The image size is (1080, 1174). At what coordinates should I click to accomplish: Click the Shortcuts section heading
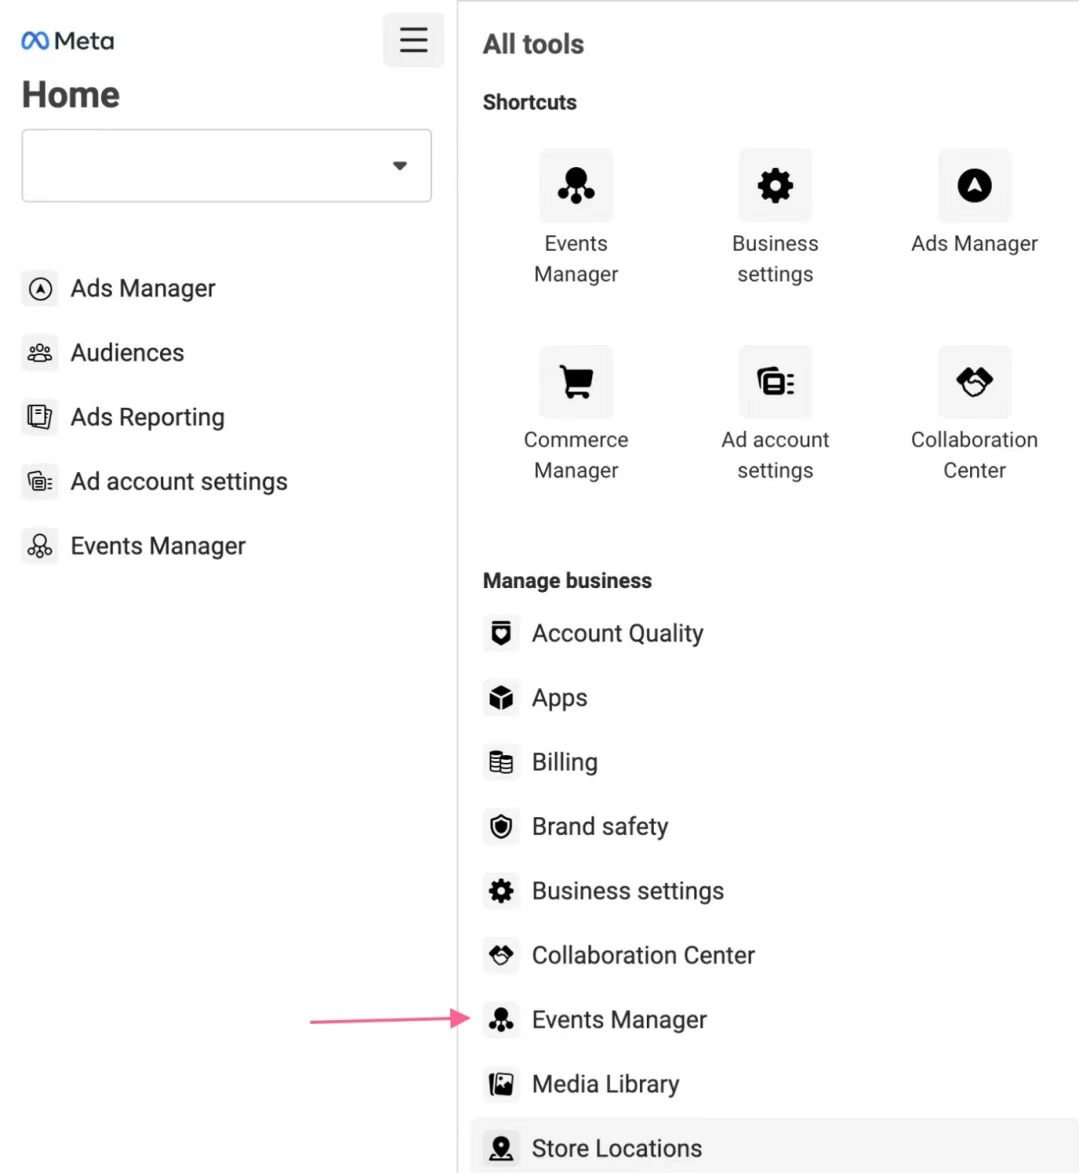[x=530, y=103]
